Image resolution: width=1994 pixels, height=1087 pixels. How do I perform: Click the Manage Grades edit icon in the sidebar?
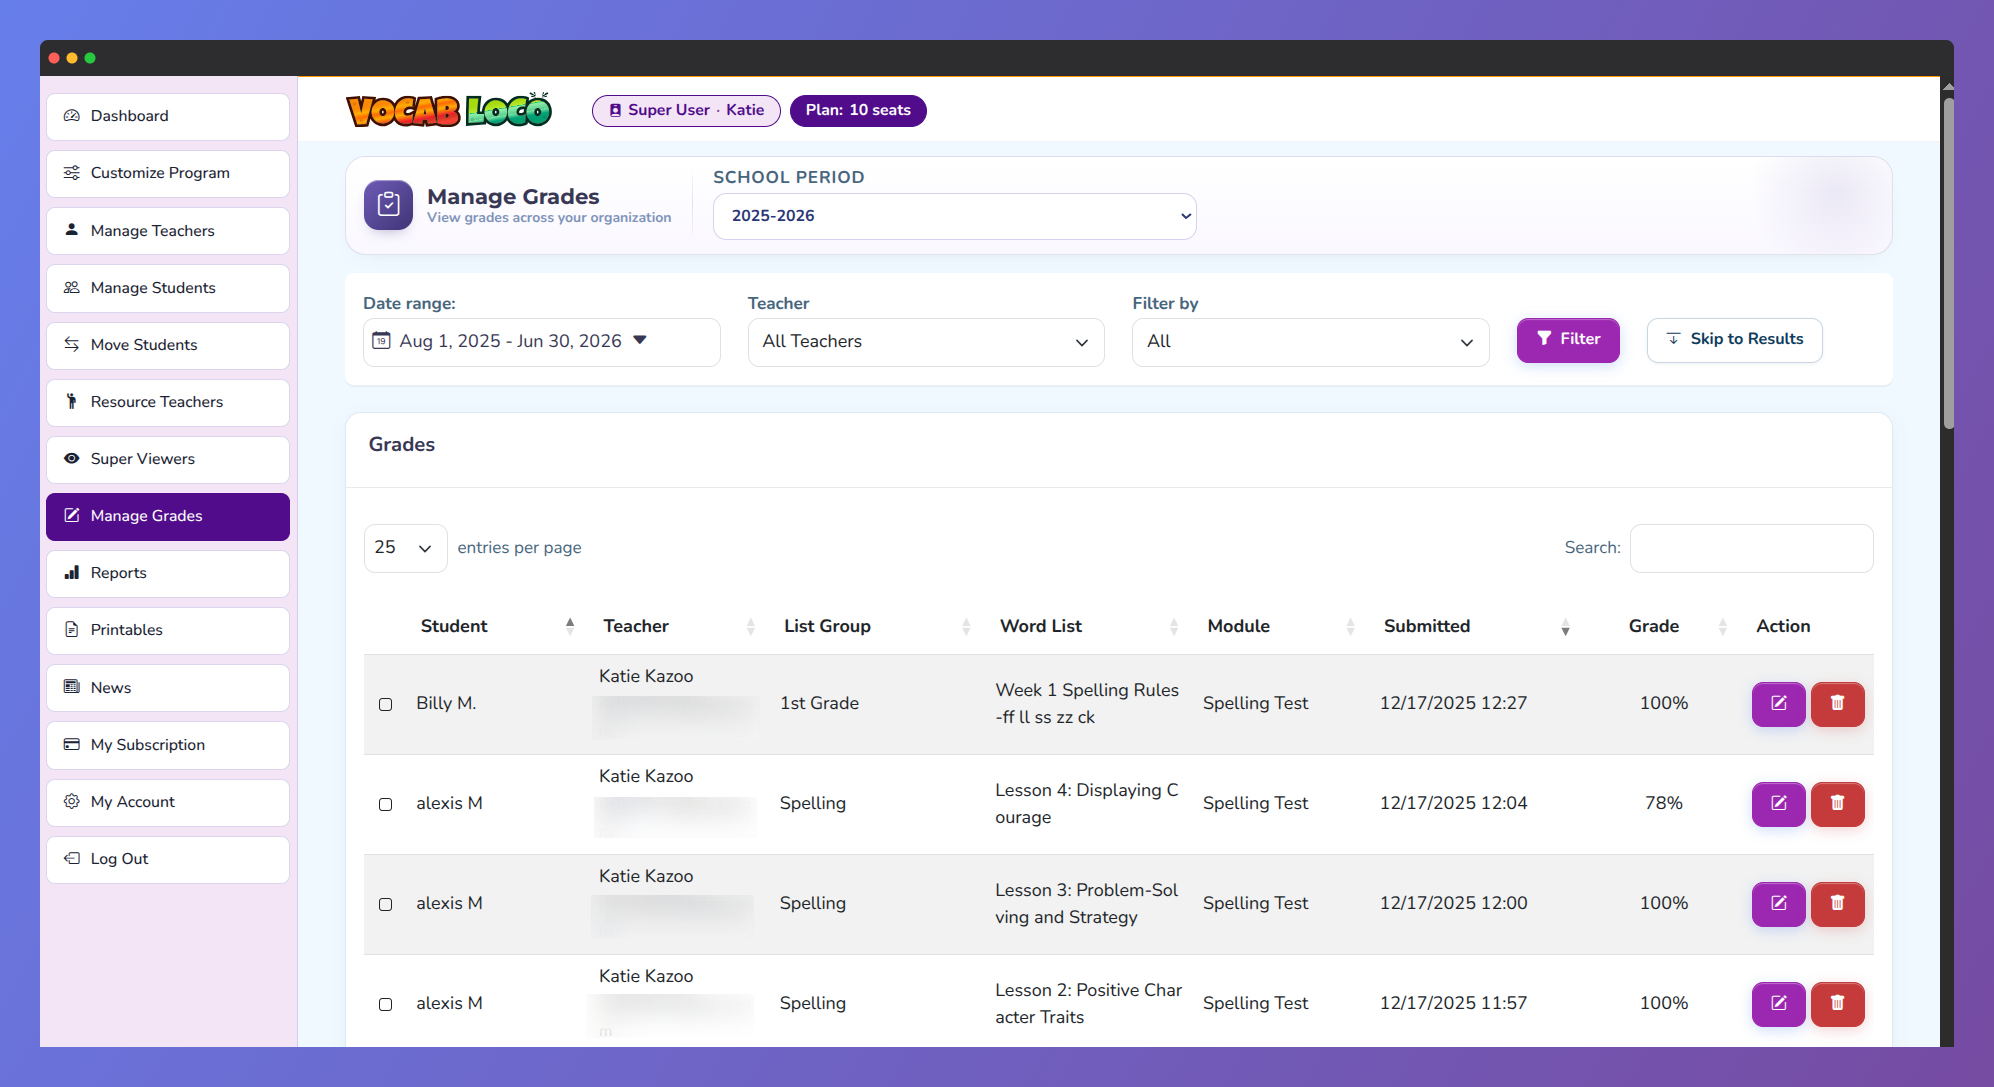point(72,516)
